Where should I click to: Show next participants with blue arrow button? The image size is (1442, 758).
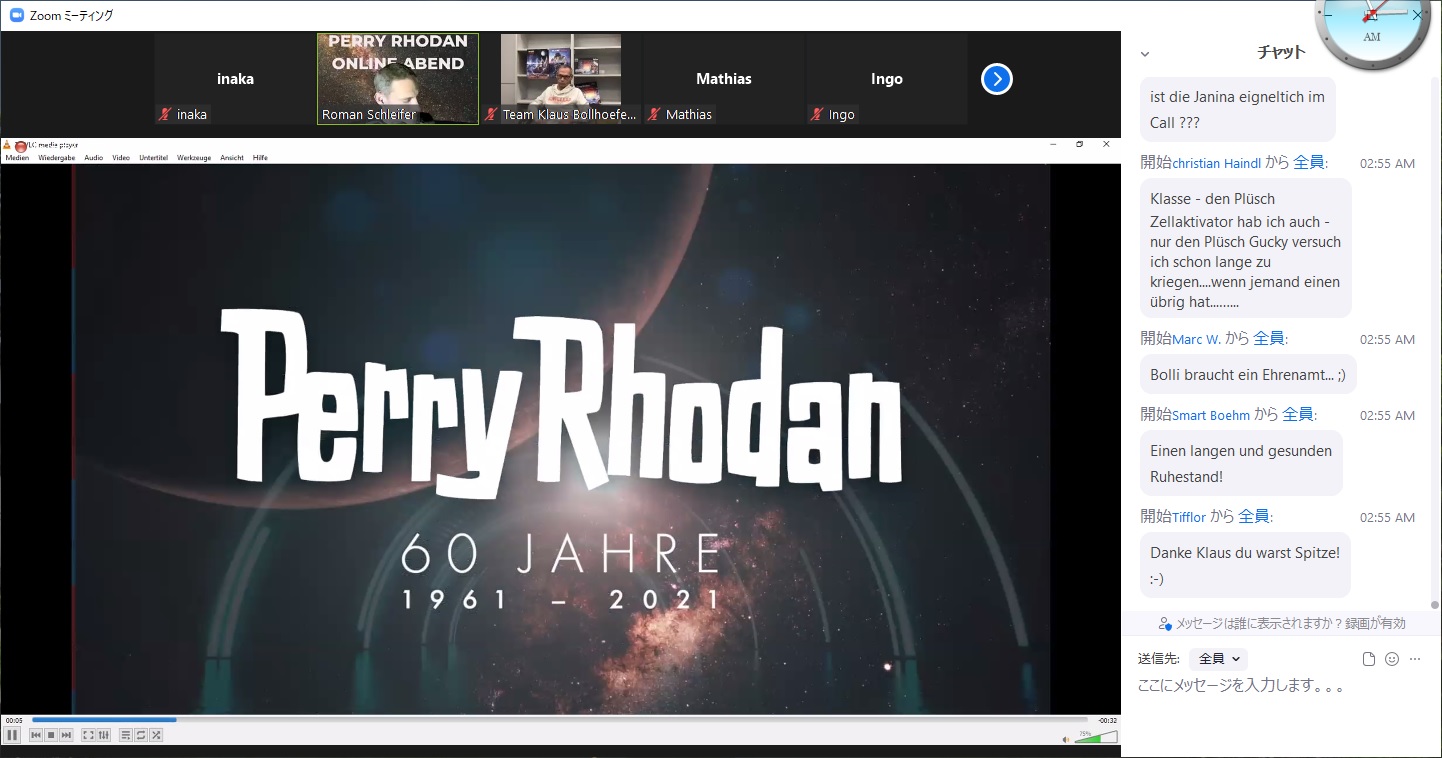pyautogui.click(x=996, y=79)
